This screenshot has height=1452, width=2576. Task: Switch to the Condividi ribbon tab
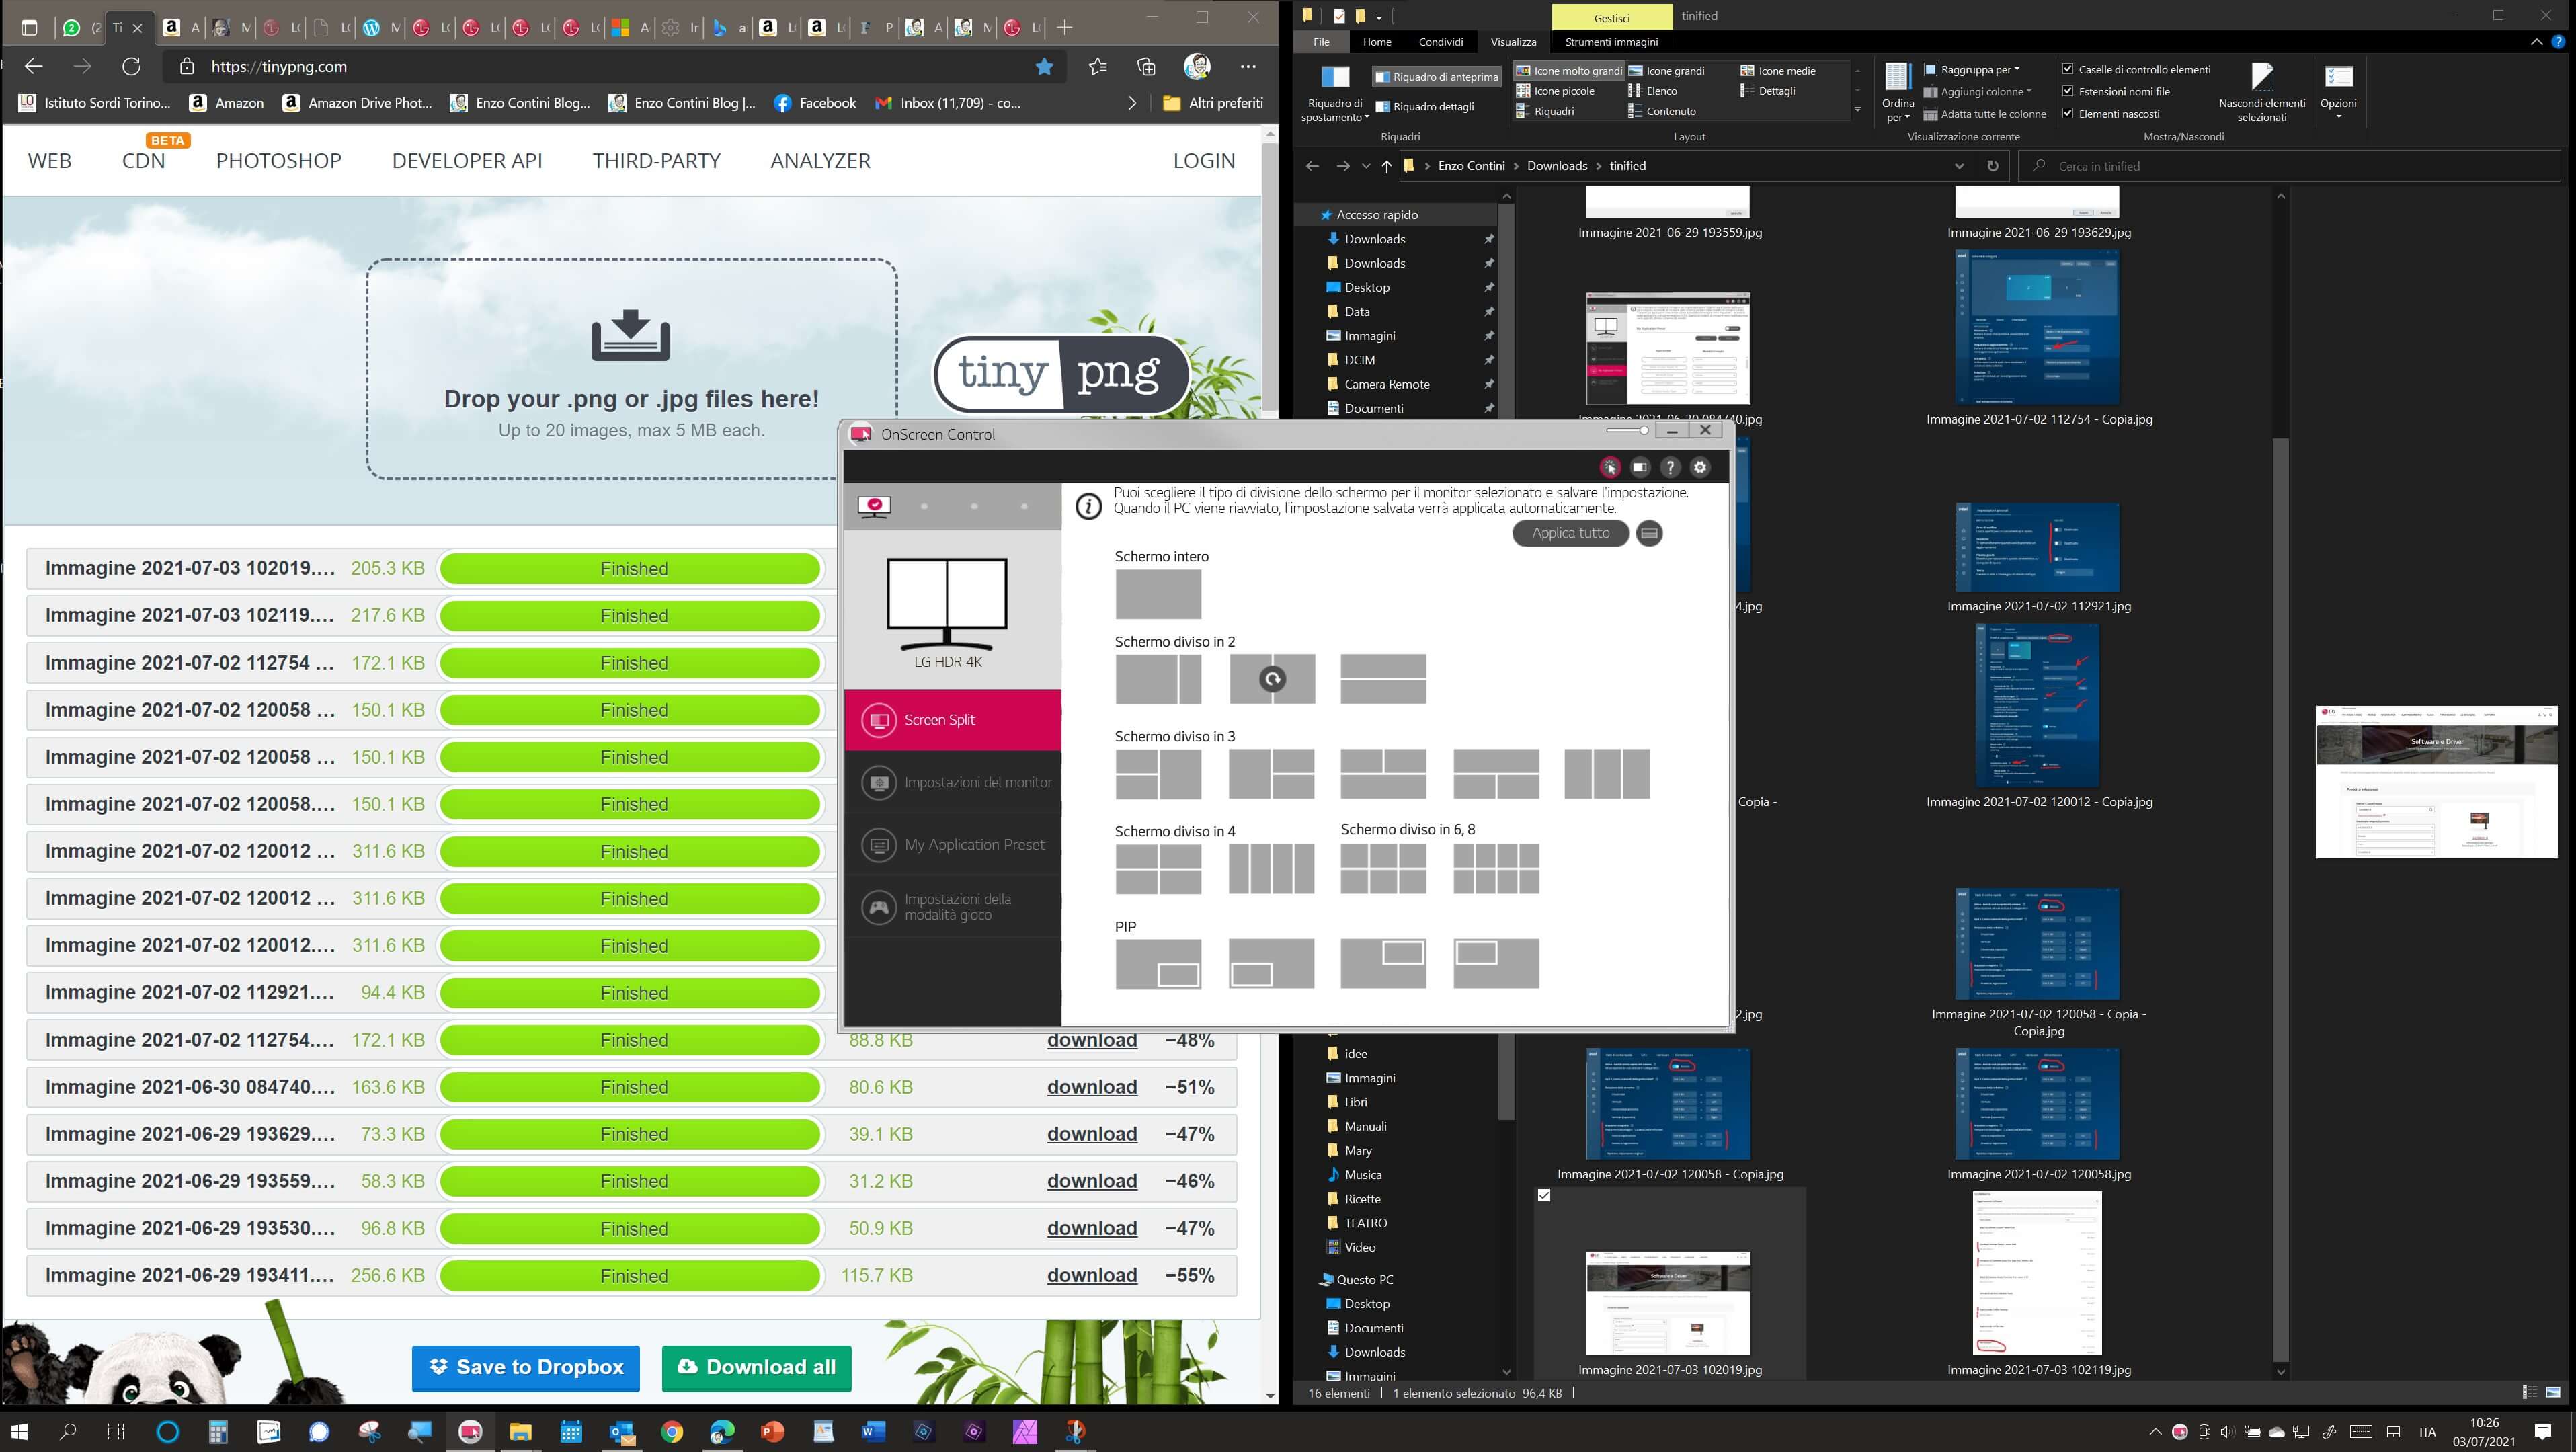(x=1440, y=42)
